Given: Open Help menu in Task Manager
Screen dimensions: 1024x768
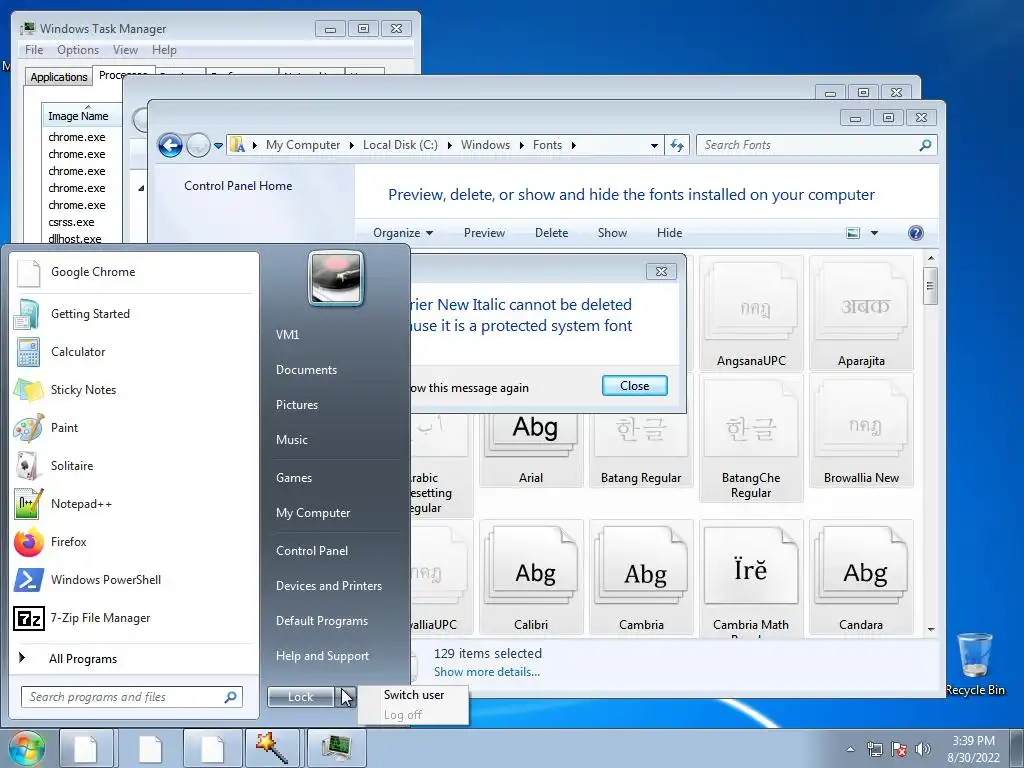Looking at the screenshot, I should (x=164, y=50).
